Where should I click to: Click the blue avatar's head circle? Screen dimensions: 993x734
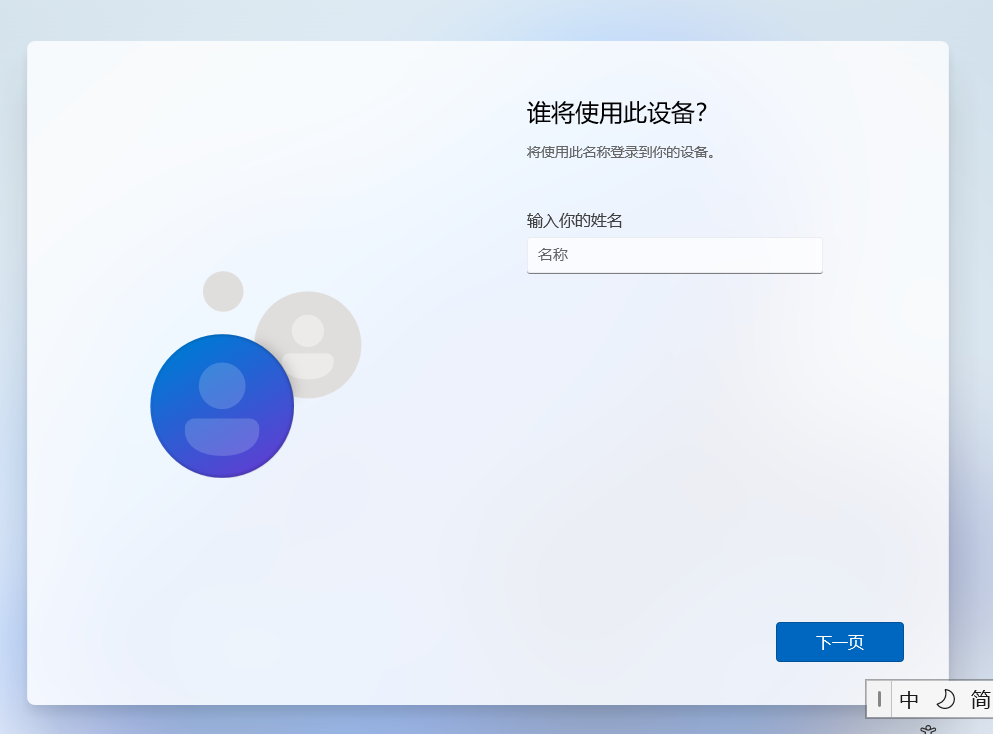(222, 386)
